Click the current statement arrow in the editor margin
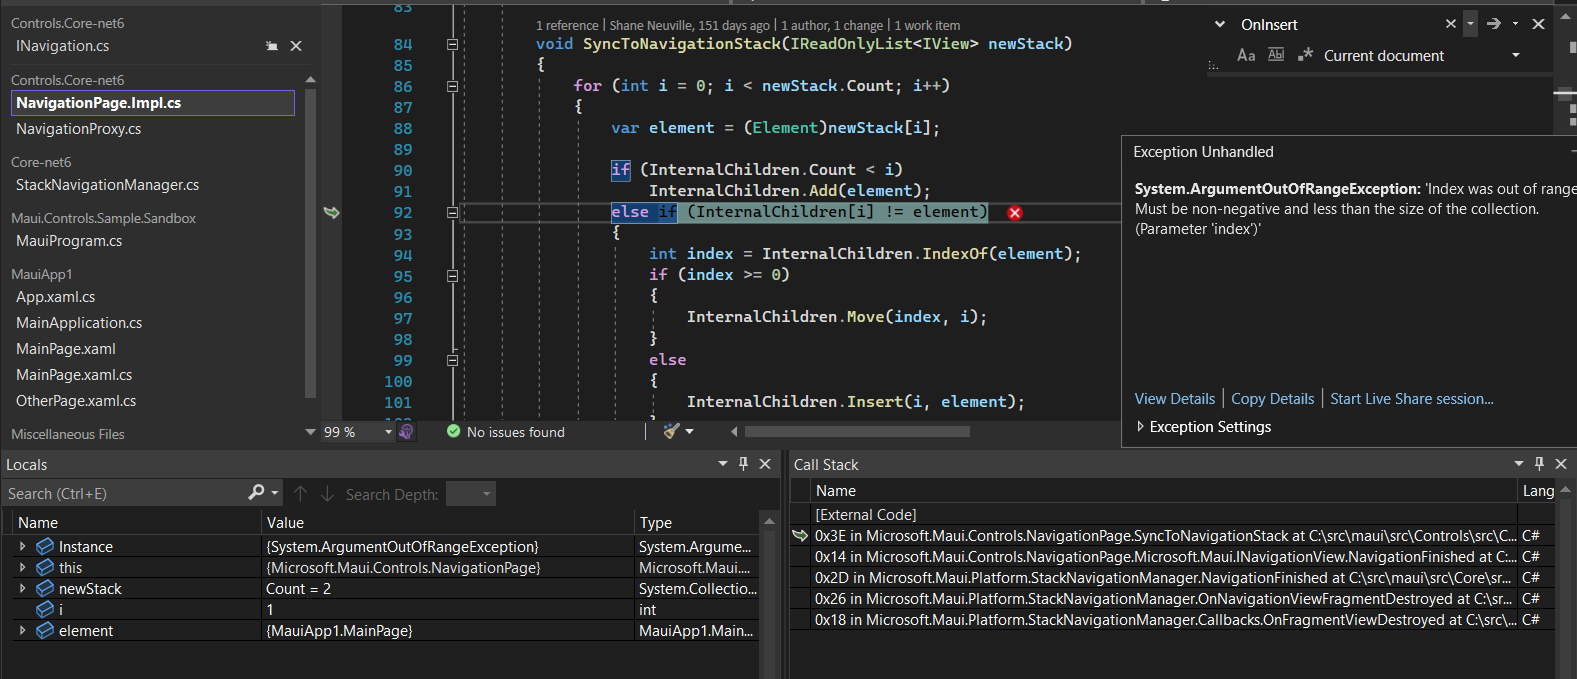This screenshot has width=1577, height=679. click(331, 212)
